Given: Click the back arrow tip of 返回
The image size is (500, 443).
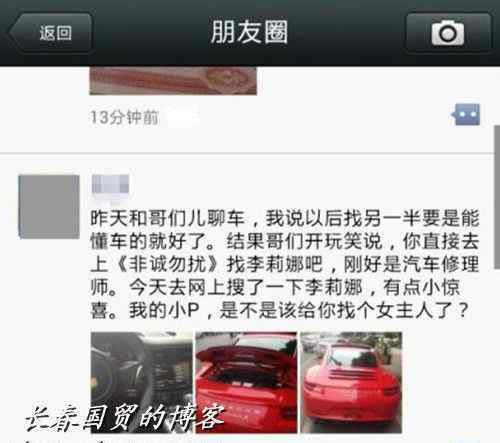Looking at the screenshot, I should tap(13, 33).
